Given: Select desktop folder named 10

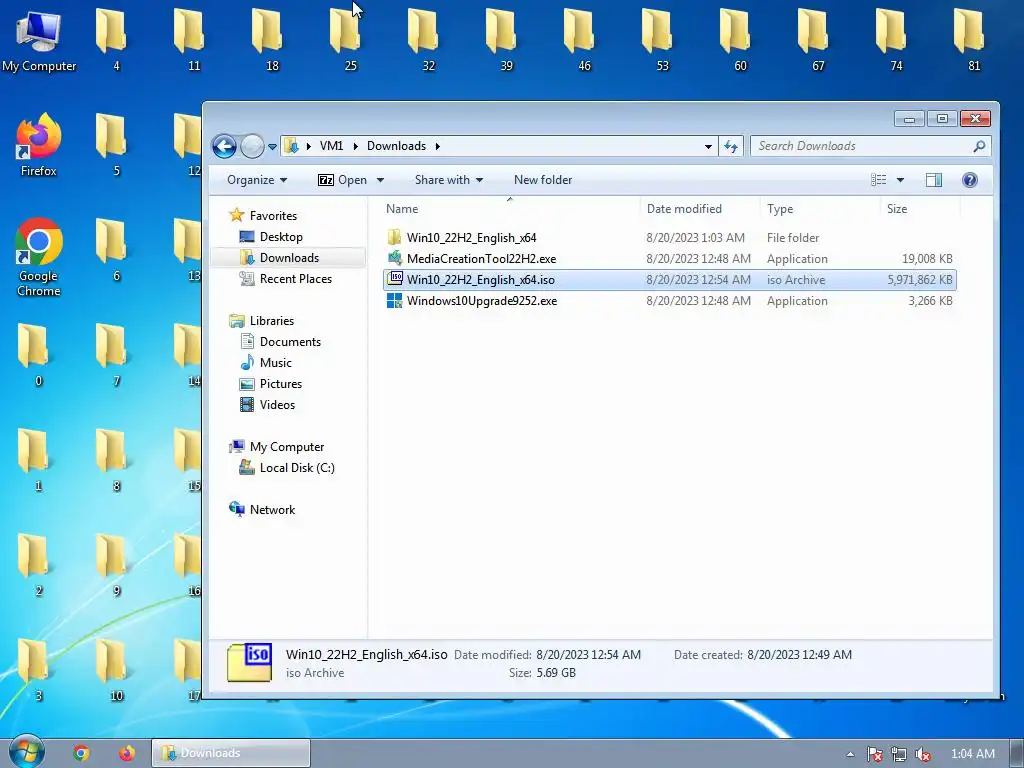Looking at the screenshot, I should 116,670.
